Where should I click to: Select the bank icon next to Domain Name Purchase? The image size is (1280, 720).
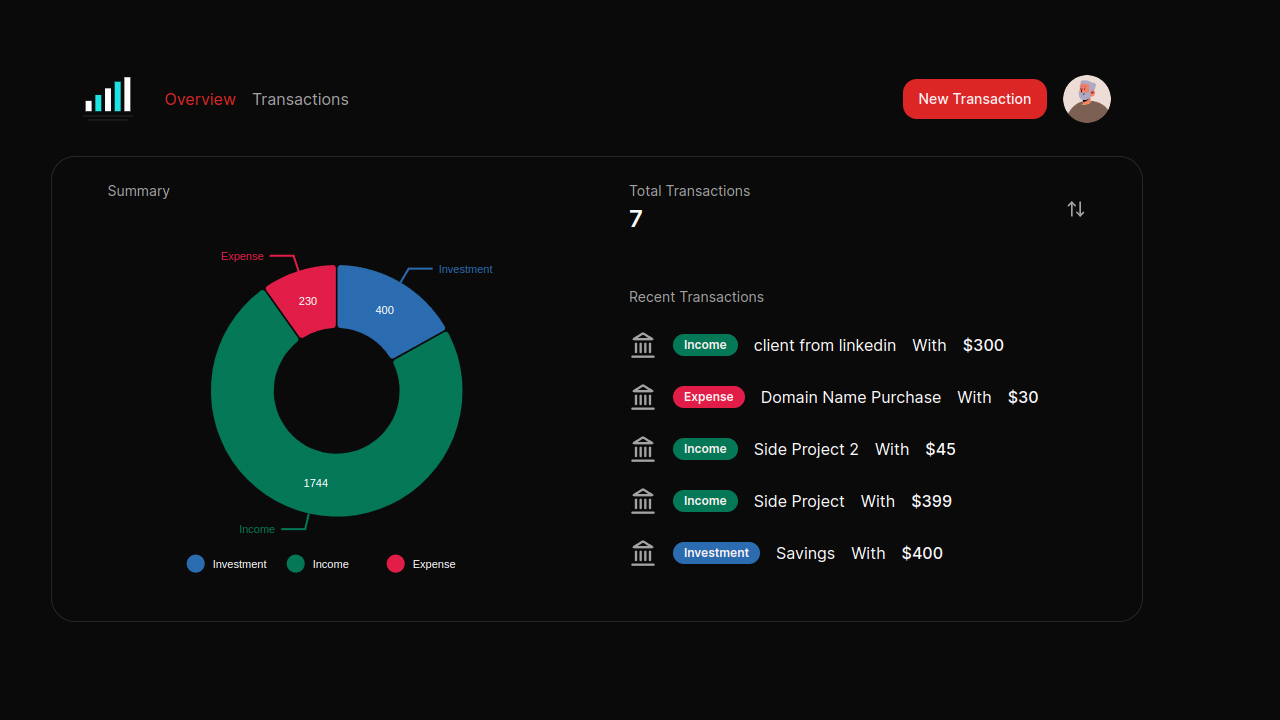click(x=642, y=397)
